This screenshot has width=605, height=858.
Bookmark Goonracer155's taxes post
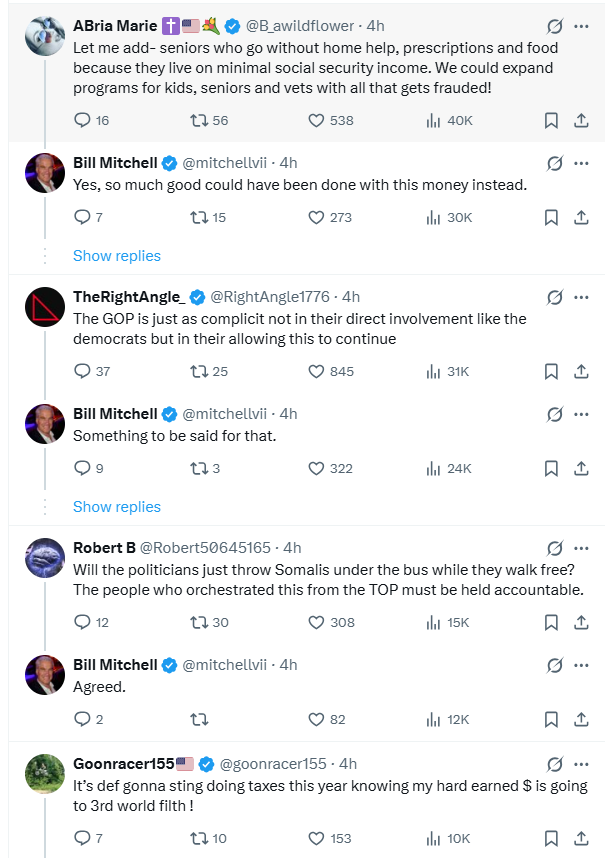550,838
